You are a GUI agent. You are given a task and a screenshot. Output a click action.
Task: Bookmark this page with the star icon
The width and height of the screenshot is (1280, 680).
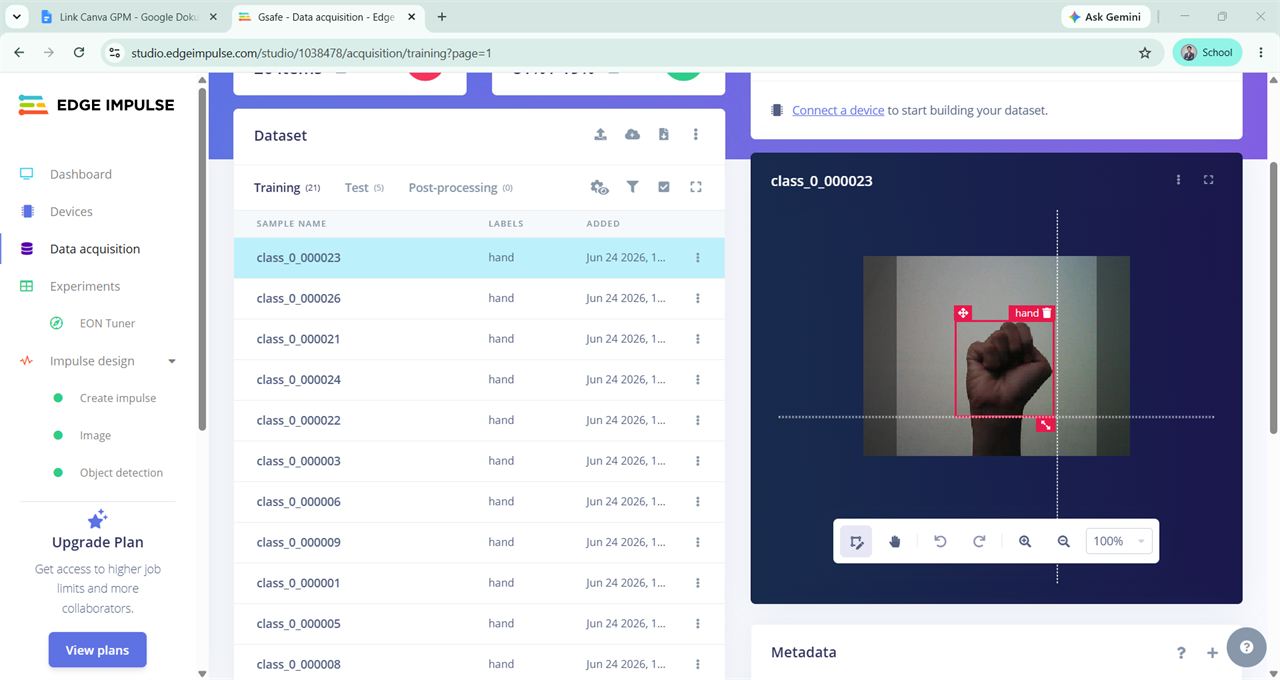(x=1145, y=53)
